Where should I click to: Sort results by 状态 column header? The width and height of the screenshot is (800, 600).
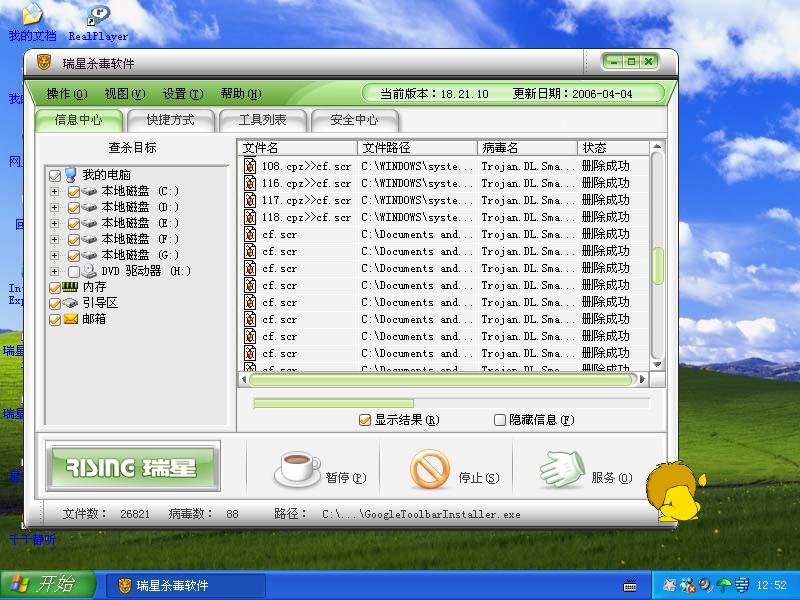point(613,148)
